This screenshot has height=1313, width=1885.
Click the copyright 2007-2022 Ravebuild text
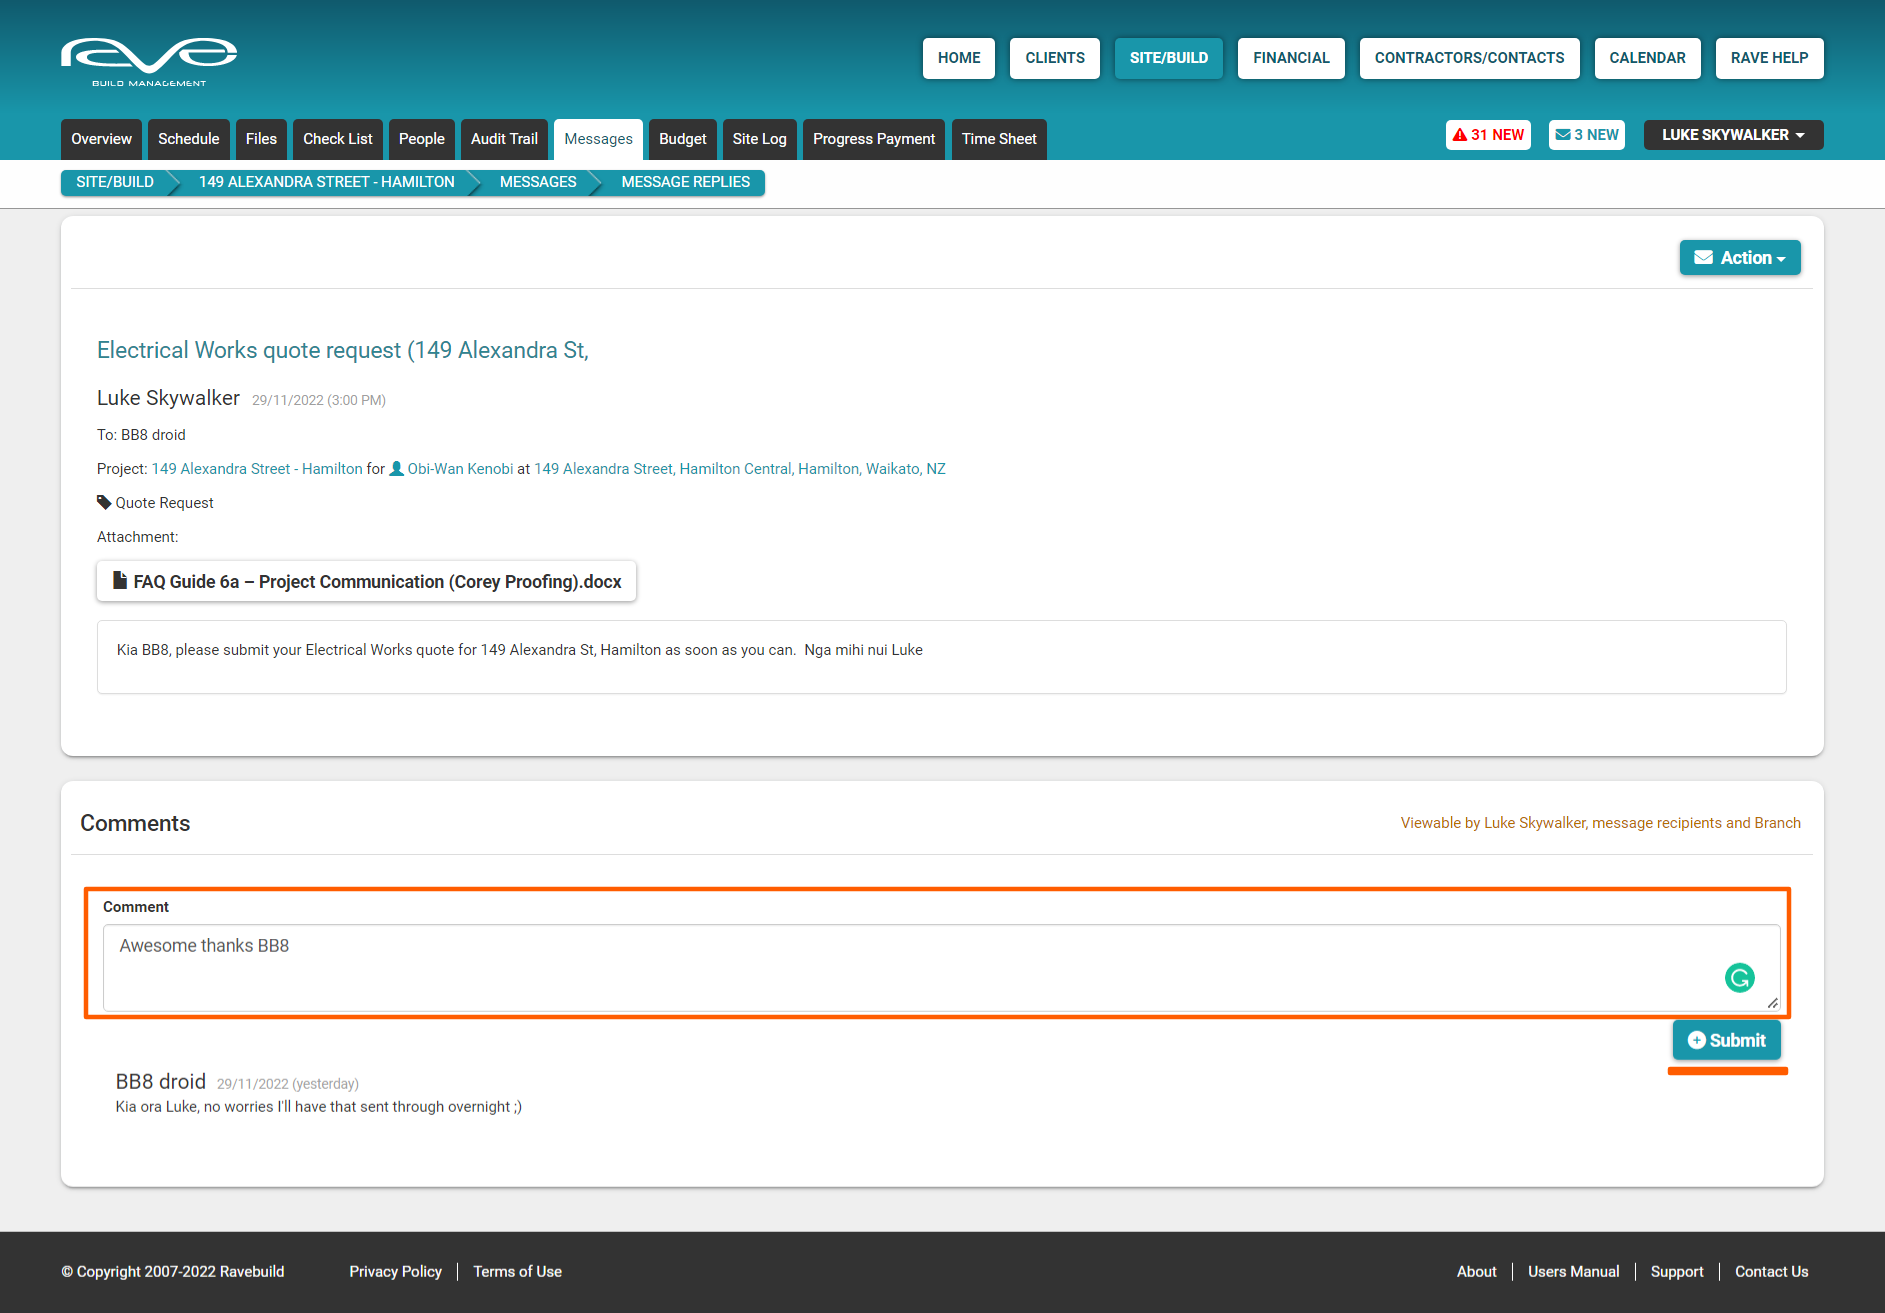[x=173, y=1271]
